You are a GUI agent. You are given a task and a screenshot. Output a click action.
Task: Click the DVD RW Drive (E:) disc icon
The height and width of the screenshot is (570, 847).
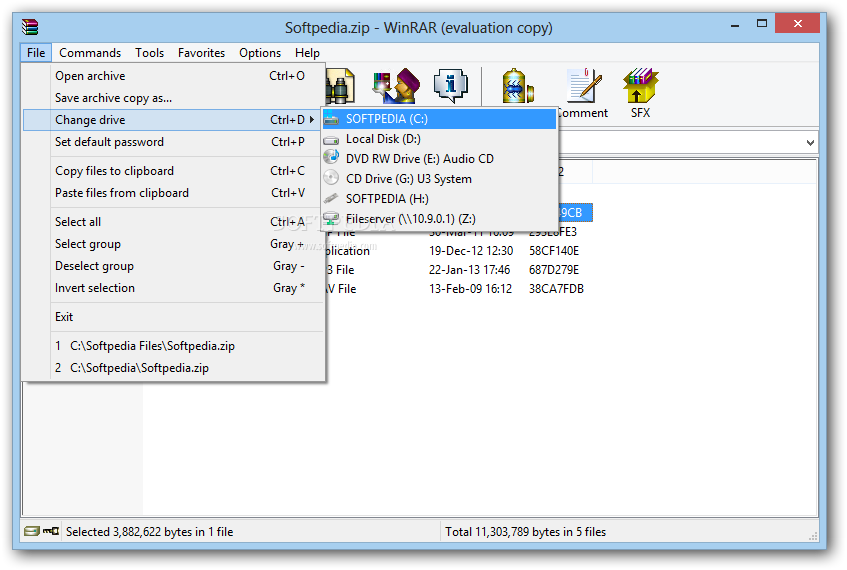(x=331, y=158)
